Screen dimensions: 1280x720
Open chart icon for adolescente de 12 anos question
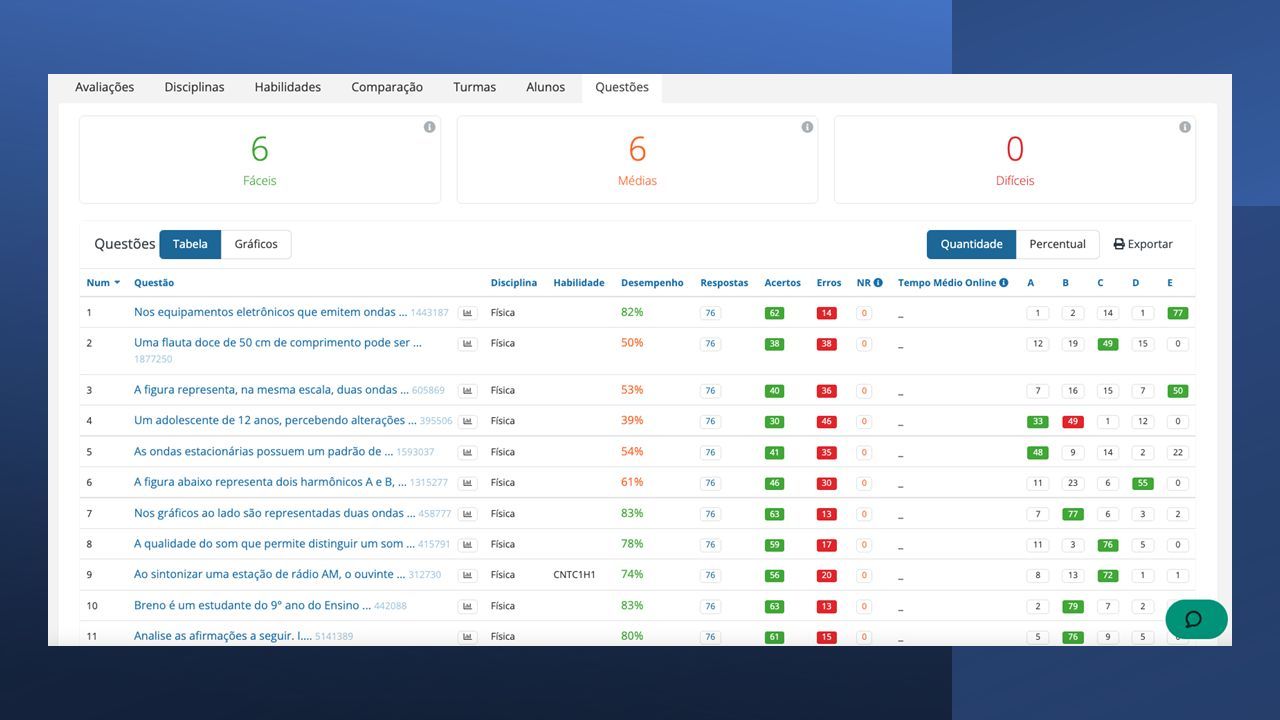pyautogui.click(x=467, y=421)
